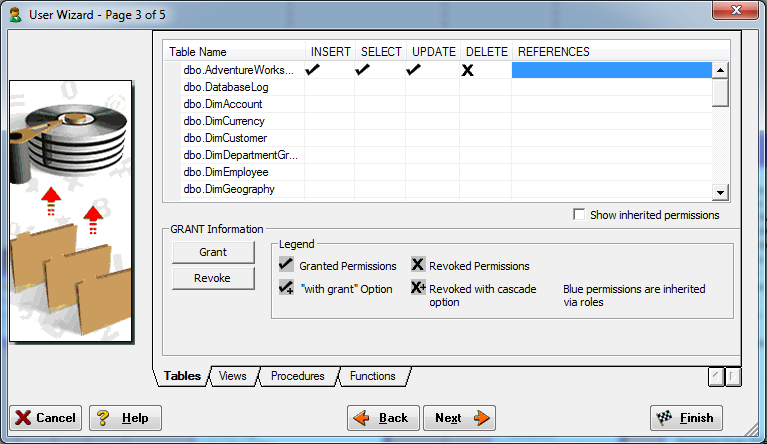Click the UPDATE cell for dbo.DimCustomer
The width and height of the screenshot is (767, 444).
pos(433,138)
